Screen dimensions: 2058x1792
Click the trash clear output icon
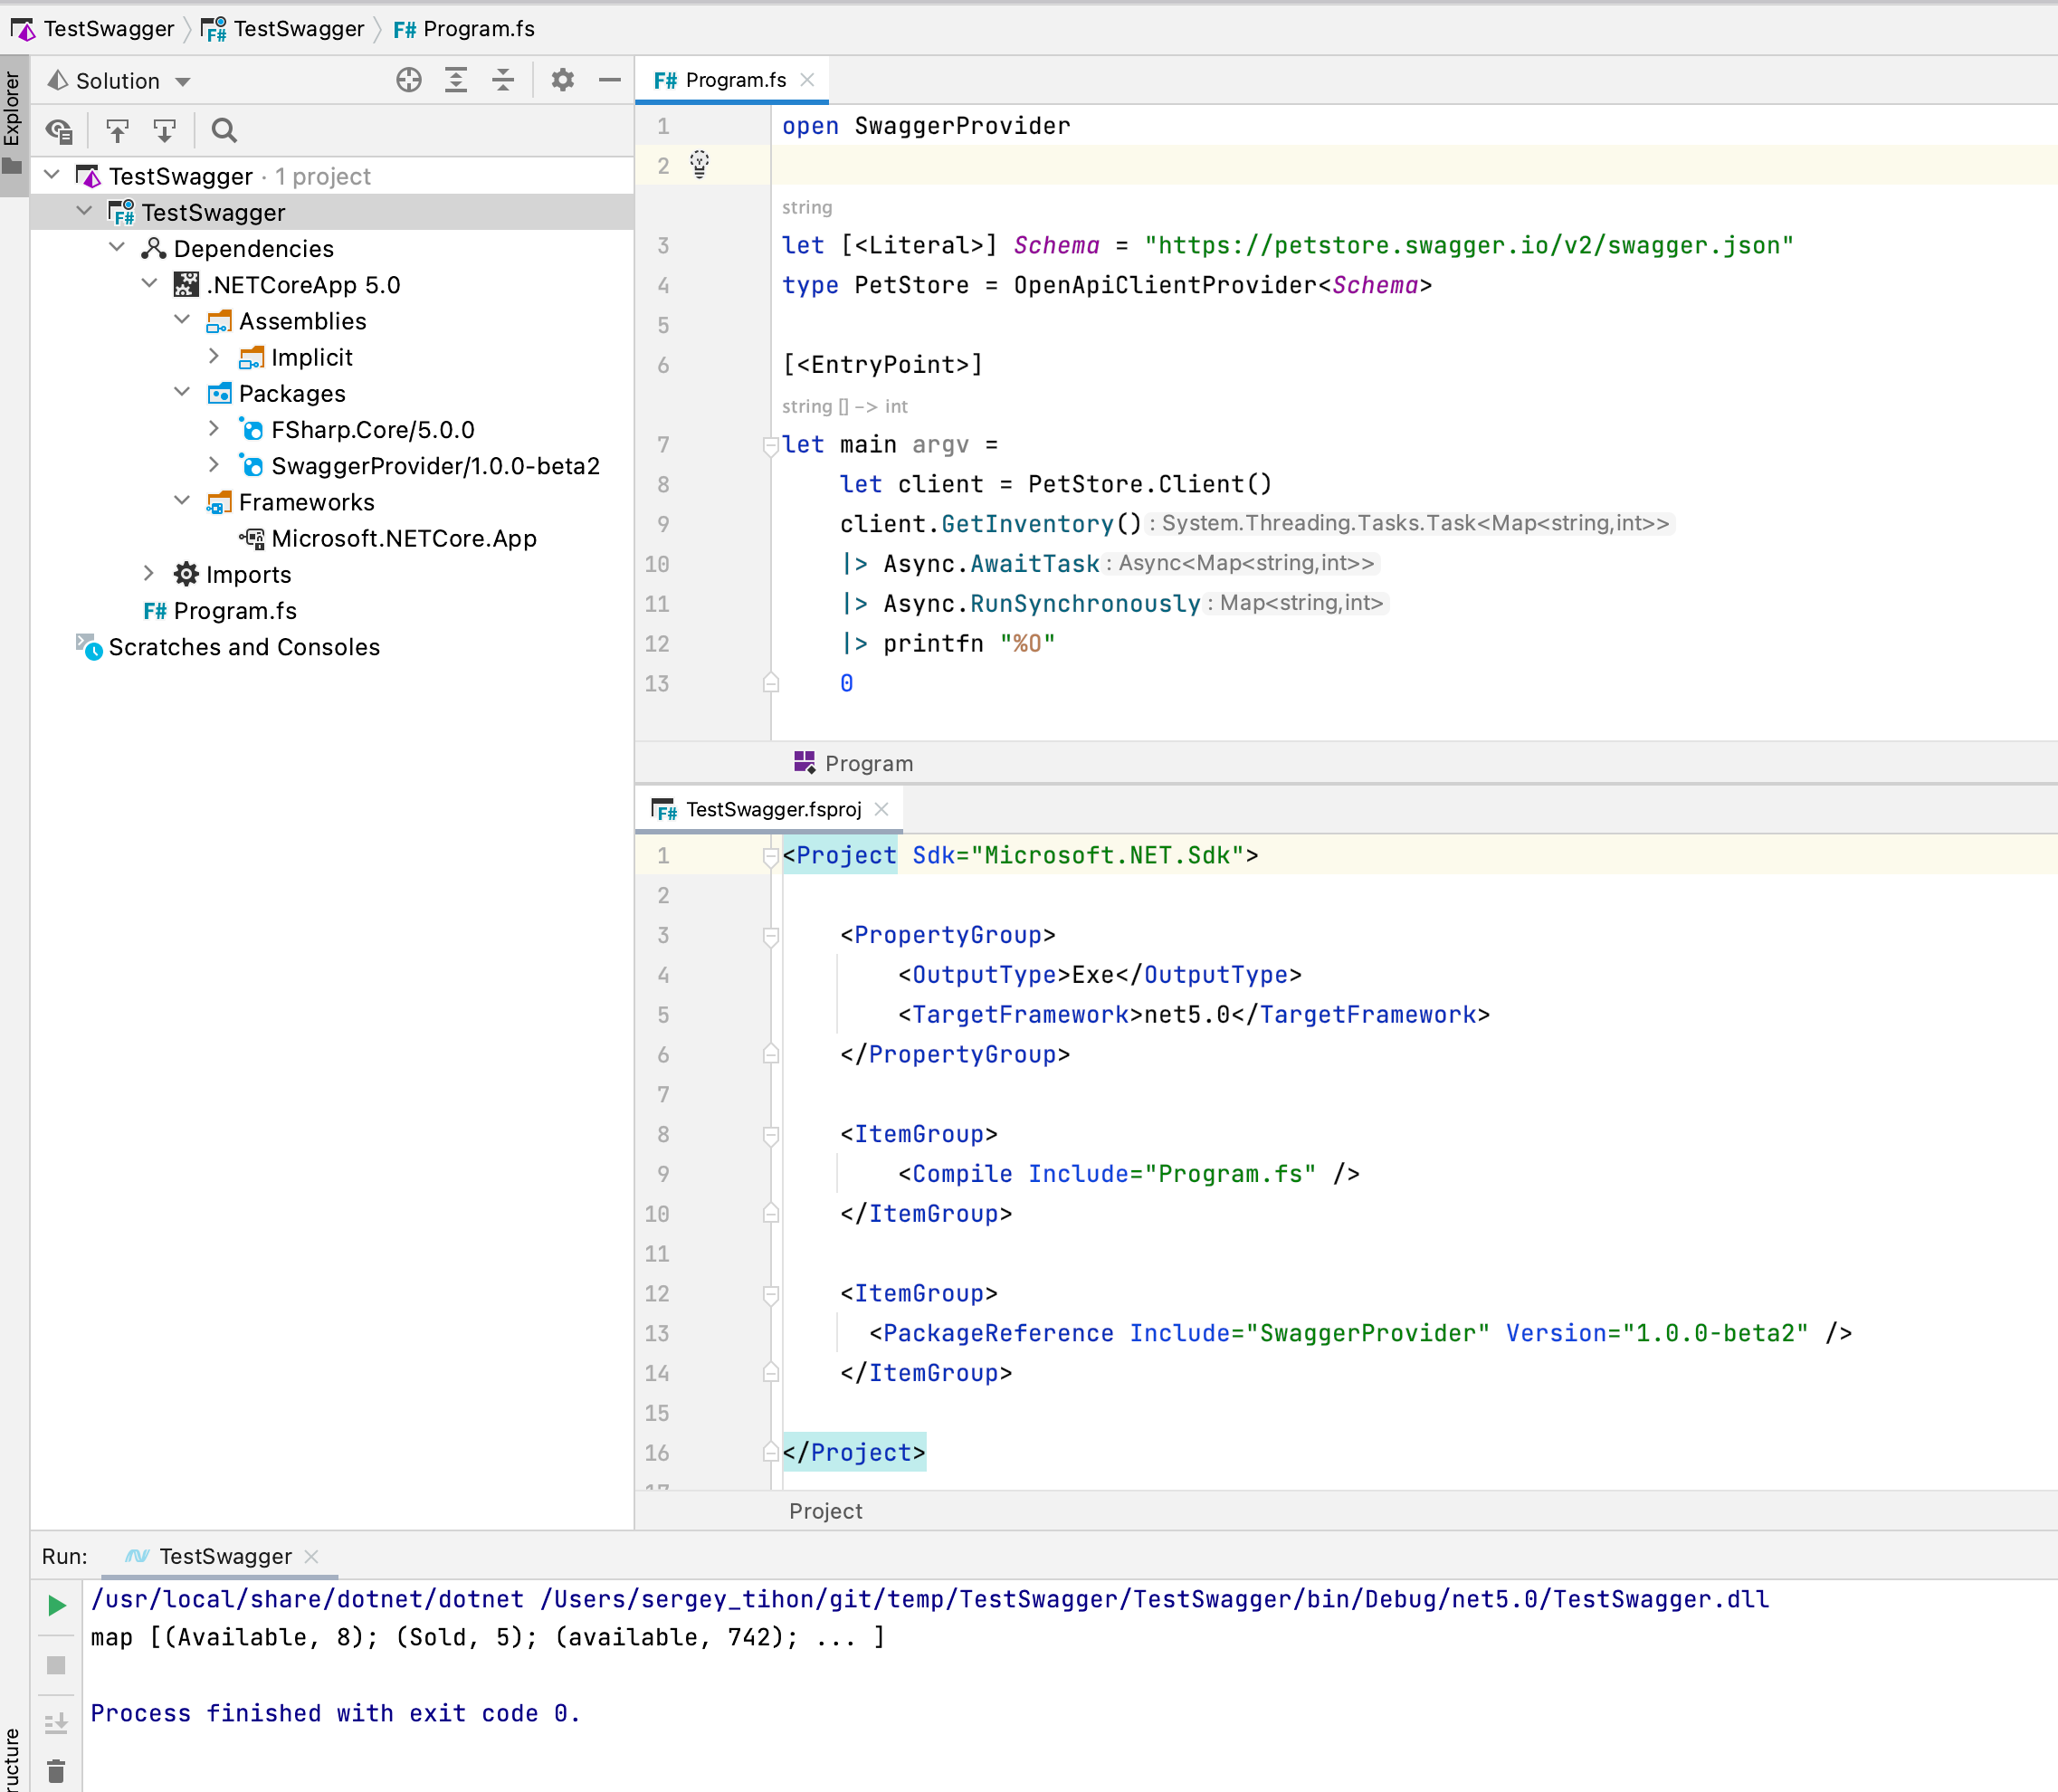56,1772
